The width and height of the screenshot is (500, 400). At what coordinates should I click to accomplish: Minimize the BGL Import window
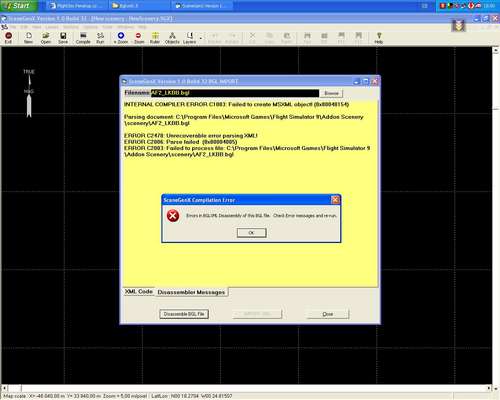(357, 81)
